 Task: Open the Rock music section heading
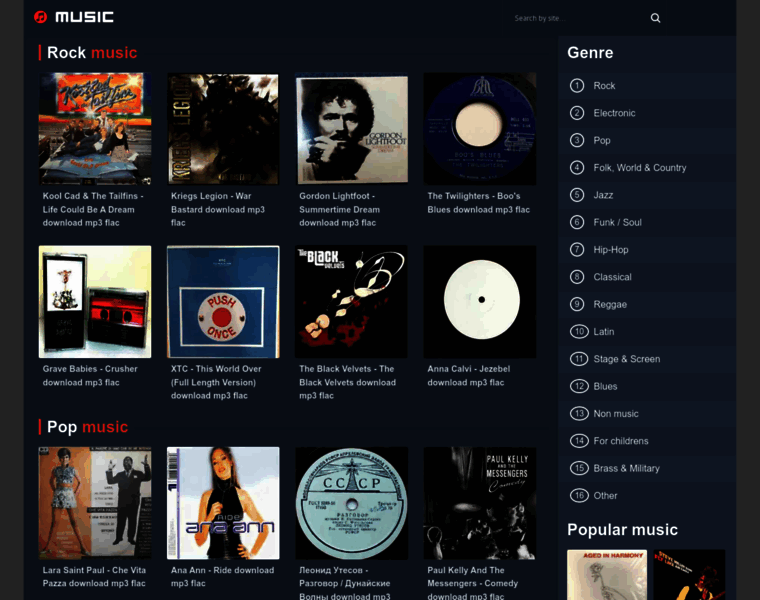coord(92,53)
